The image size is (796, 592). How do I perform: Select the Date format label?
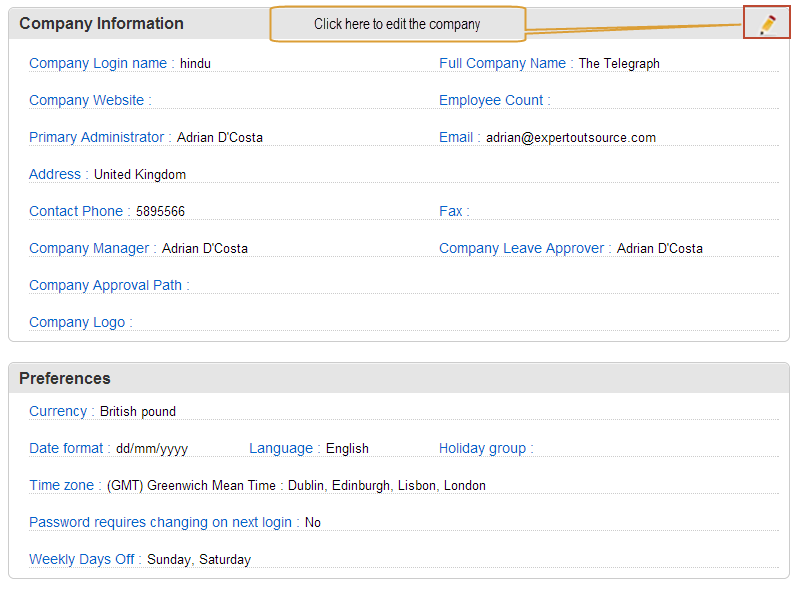point(66,448)
